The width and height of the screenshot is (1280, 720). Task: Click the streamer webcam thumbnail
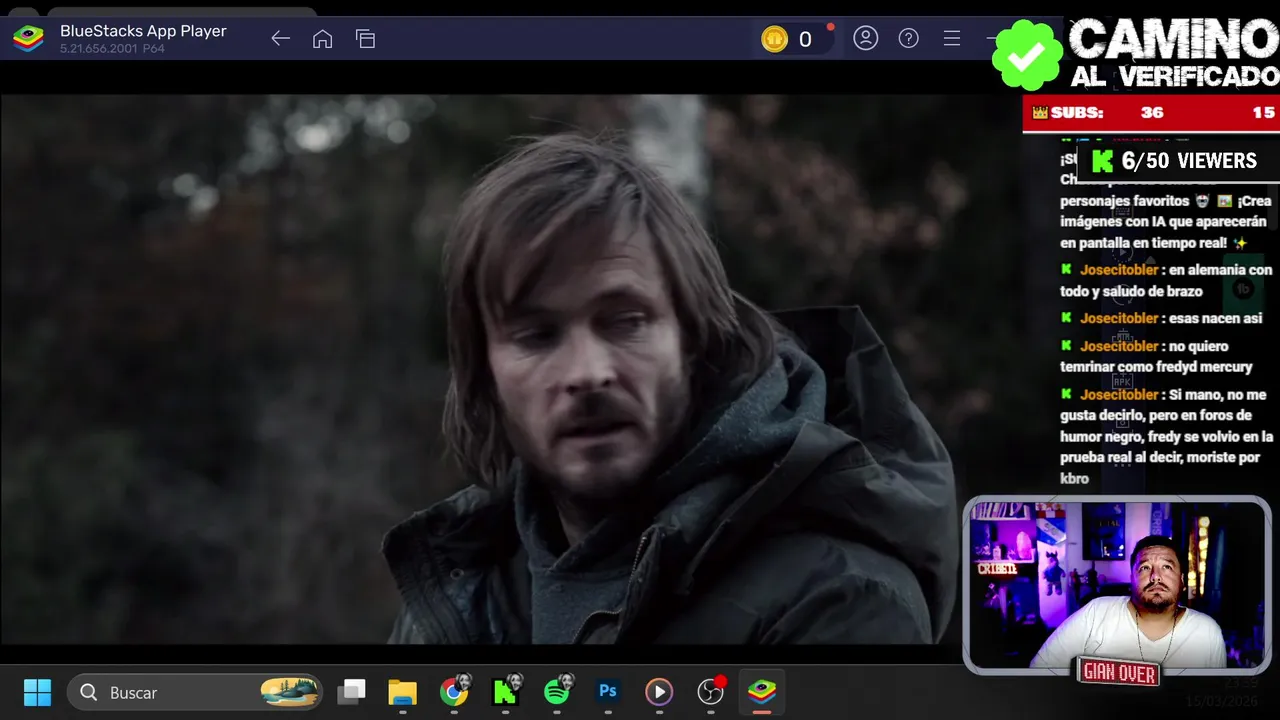[1117, 585]
